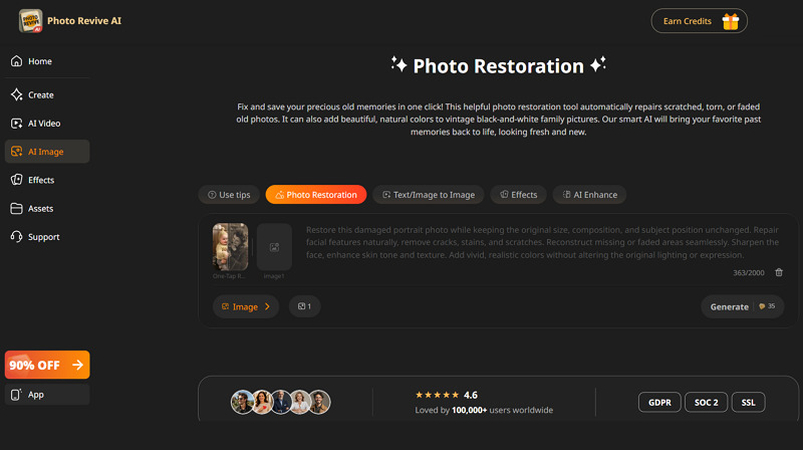Open Effects in the left sidebar
Image resolution: width=803 pixels, height=450 pixels.
coord(47,180)
